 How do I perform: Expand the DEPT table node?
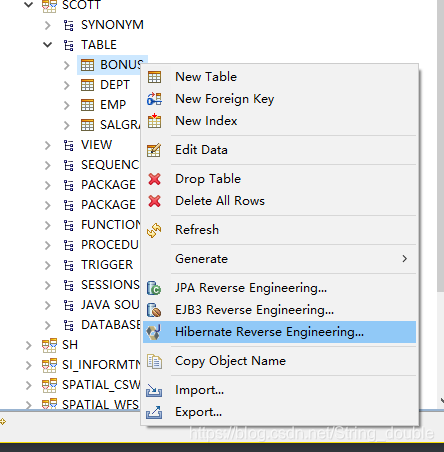point(67,85)
